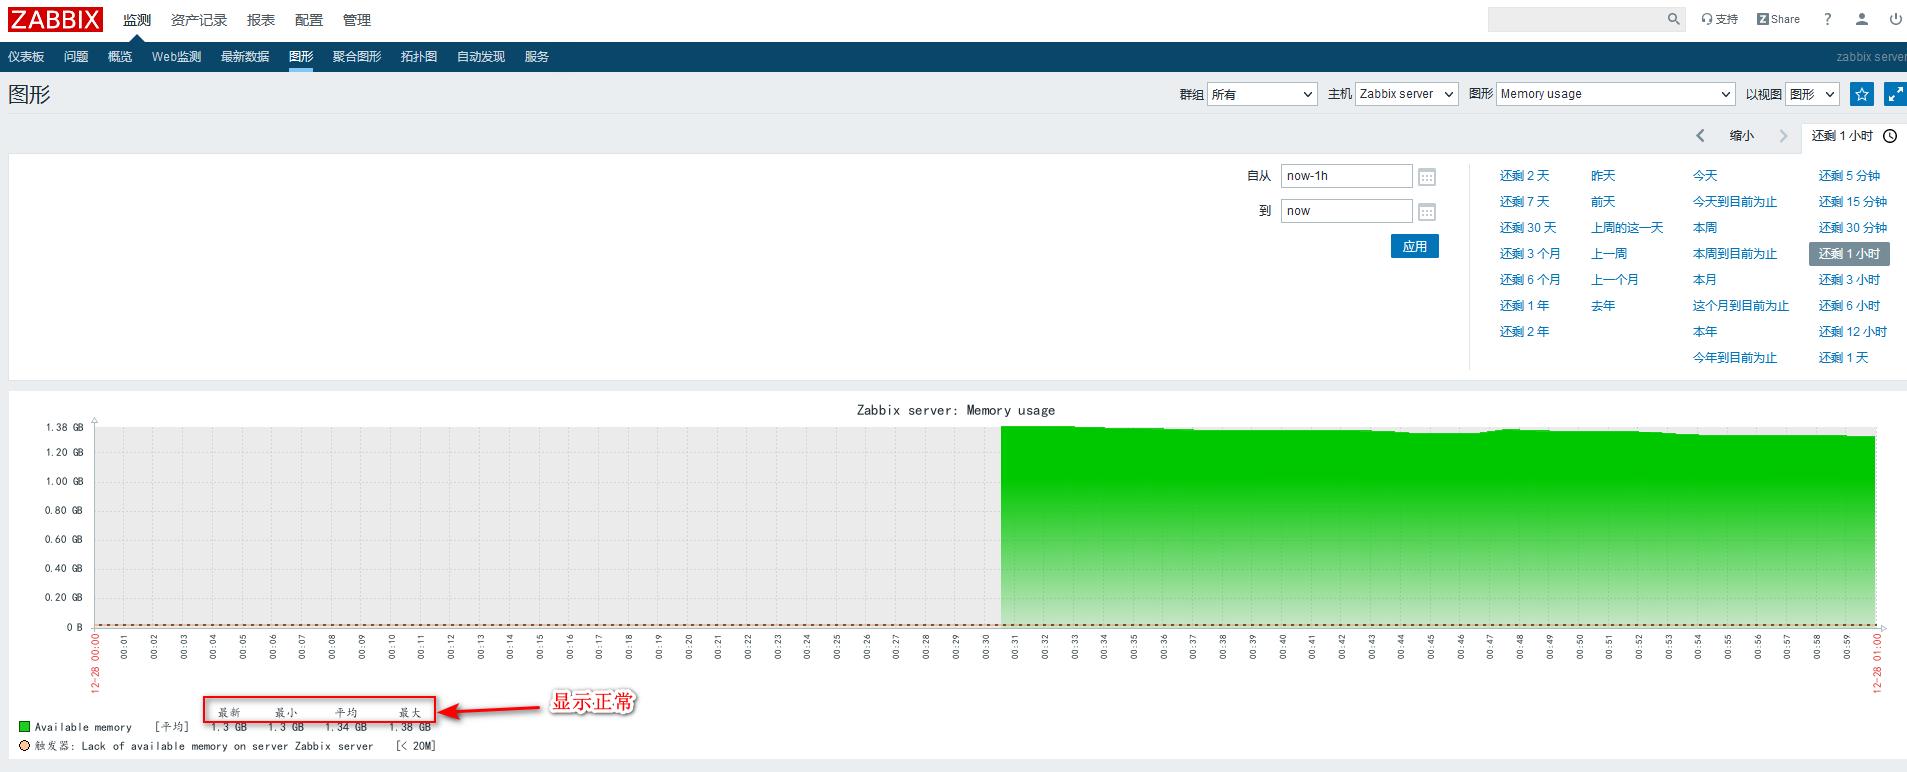This screenshot has width=1907, height=772.
Task: Open the help question mark icon
Action: [x=1828, y=19]
